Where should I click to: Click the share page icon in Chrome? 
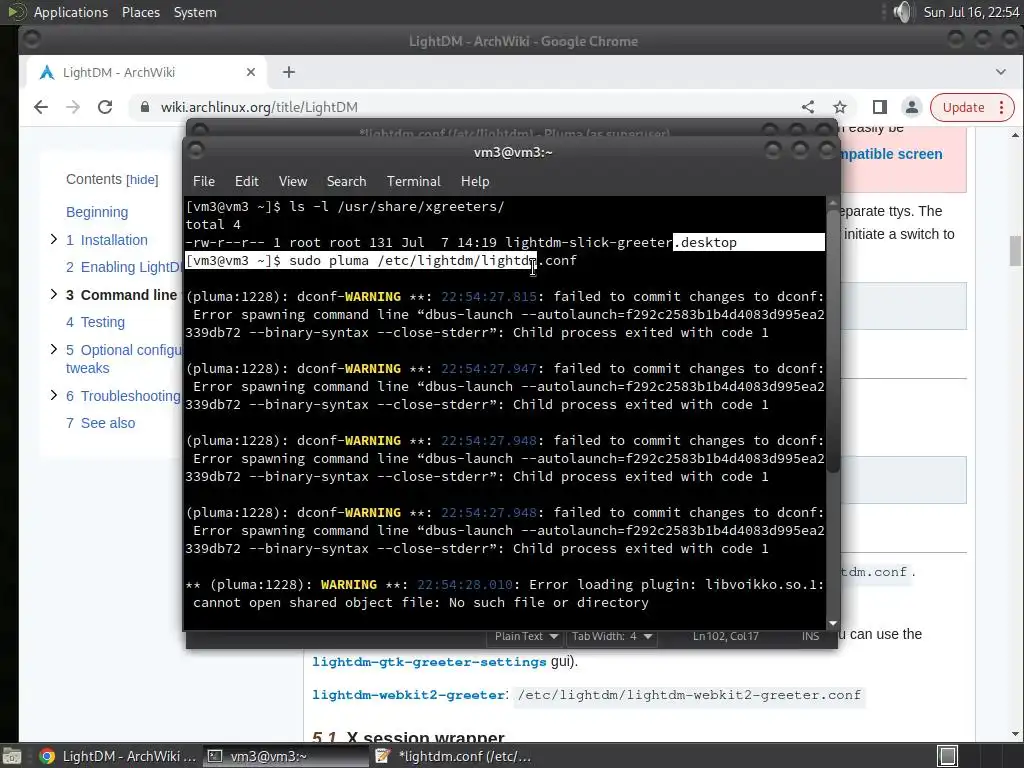(x=808, y=107)
